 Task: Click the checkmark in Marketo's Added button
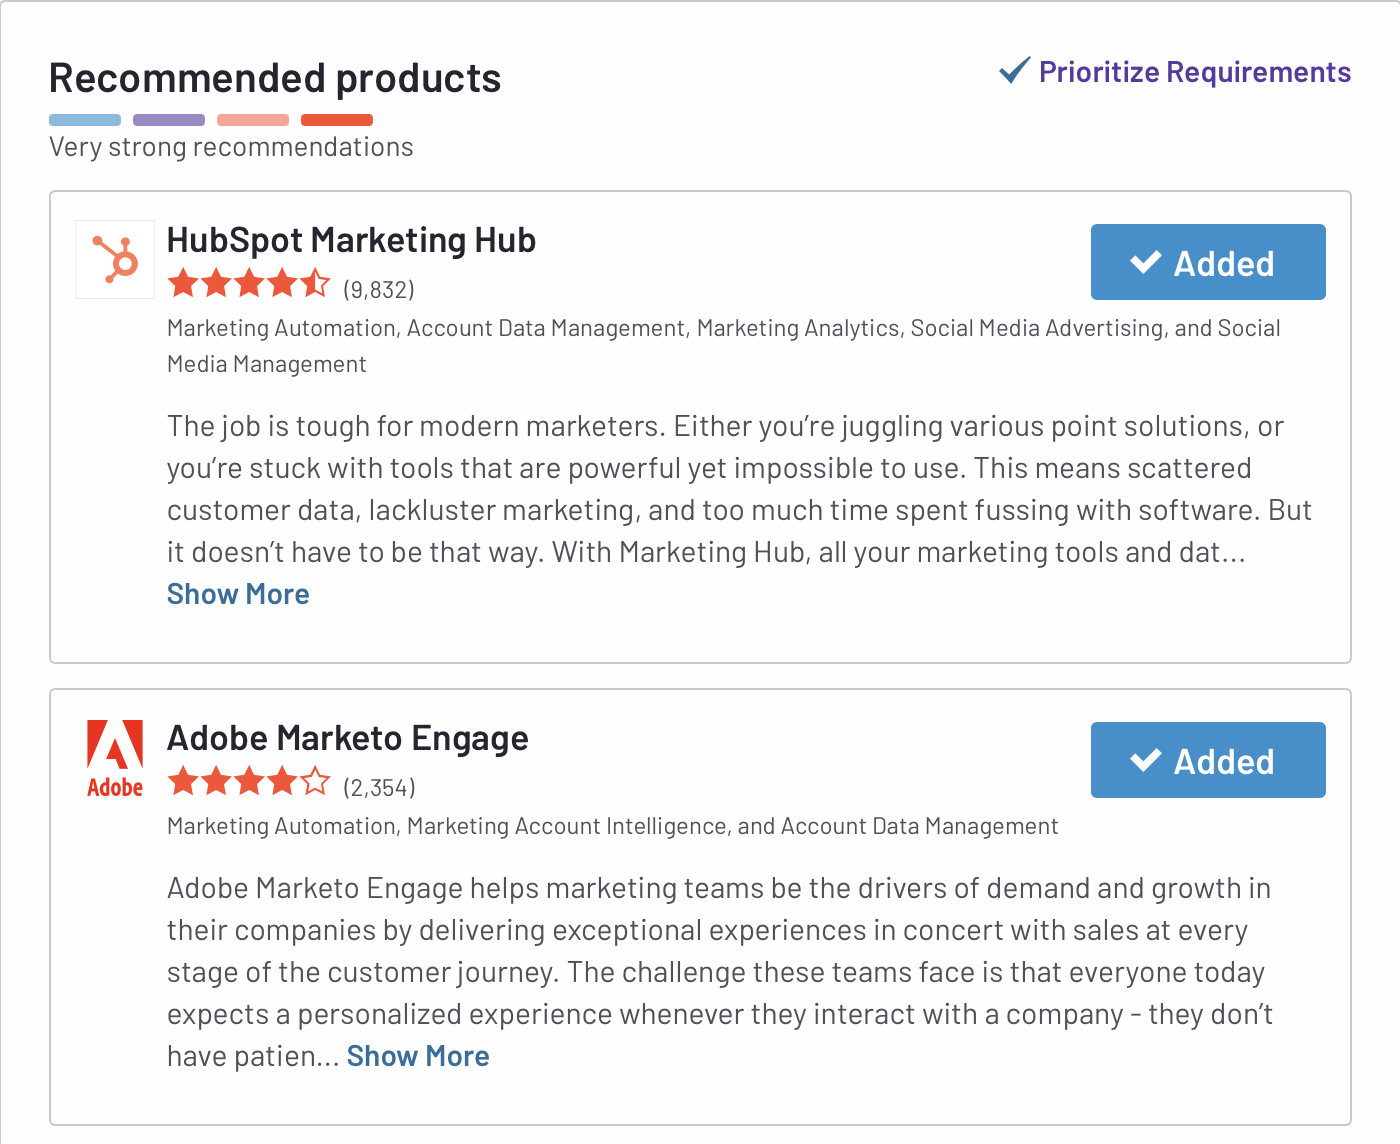pos(1146,760)
